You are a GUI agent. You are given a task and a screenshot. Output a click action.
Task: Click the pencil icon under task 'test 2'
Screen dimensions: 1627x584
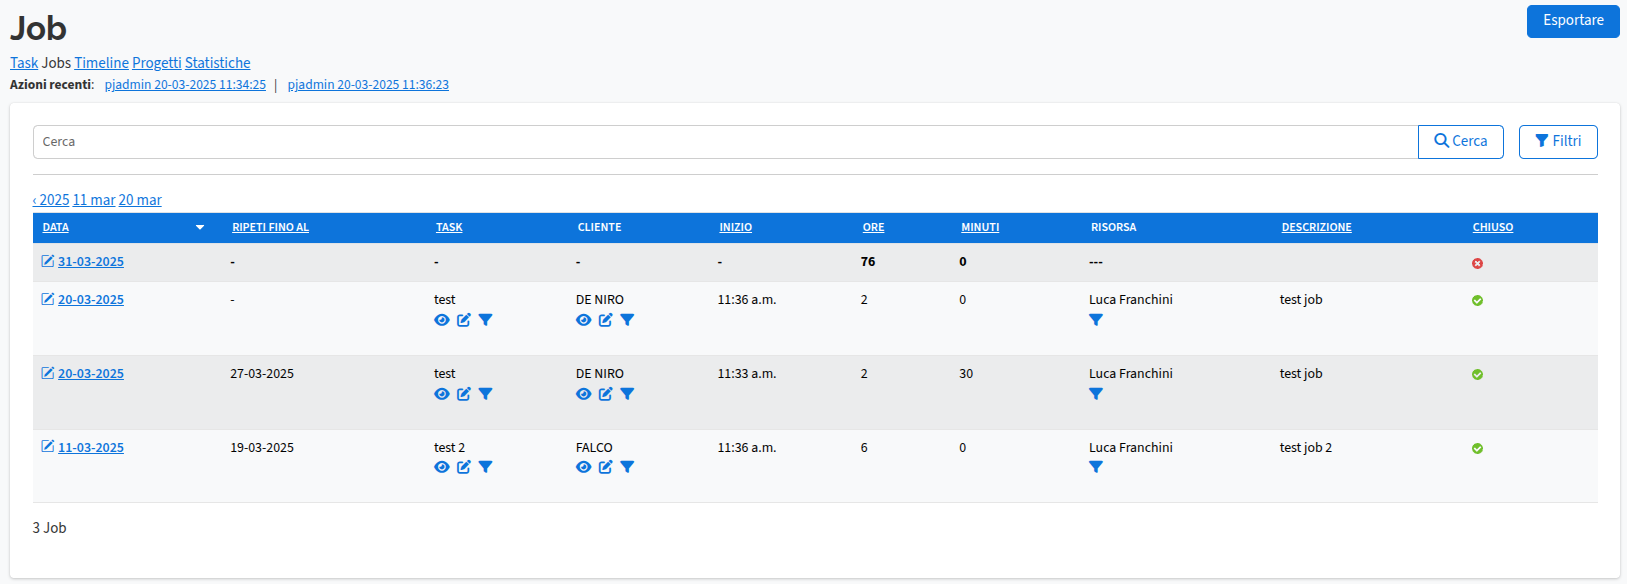pyautogui.click(x=464, y=467)
